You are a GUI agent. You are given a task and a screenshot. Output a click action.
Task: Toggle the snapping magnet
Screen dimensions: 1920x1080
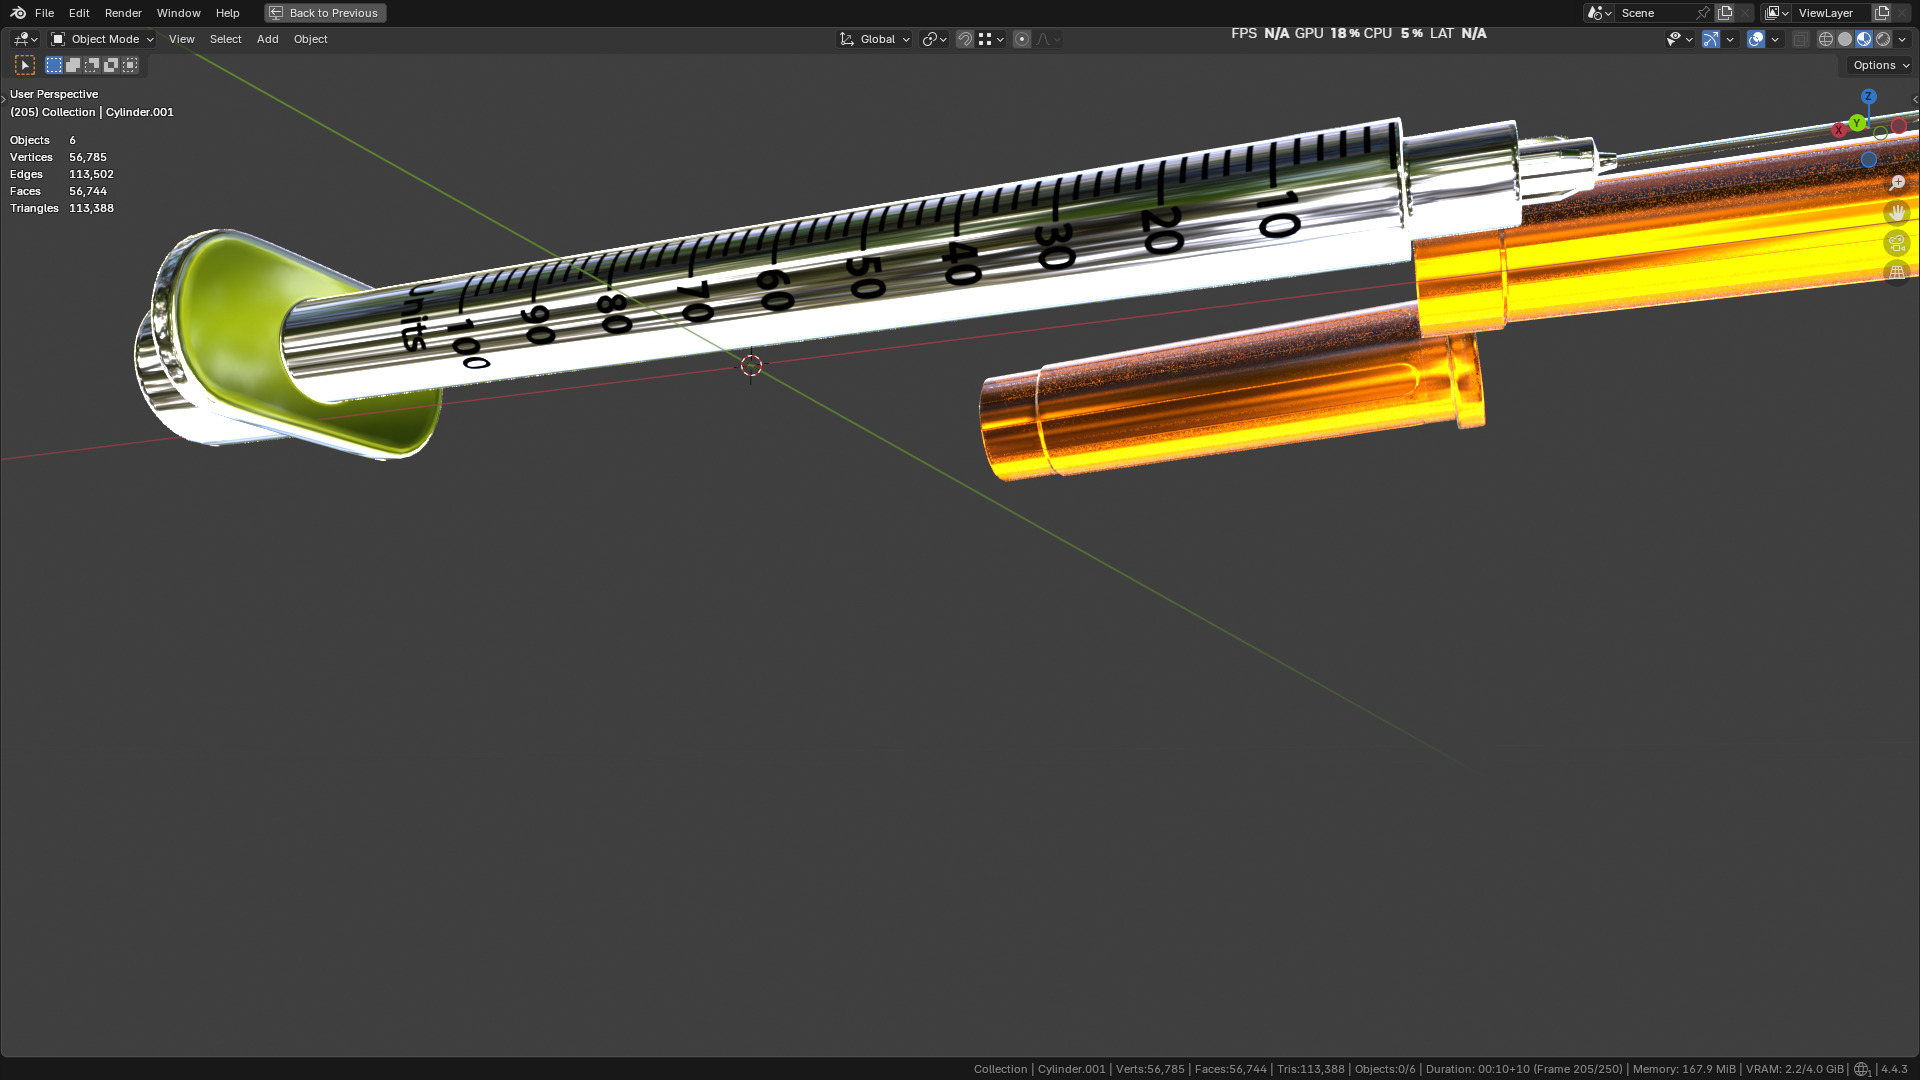tap(965, 39)
